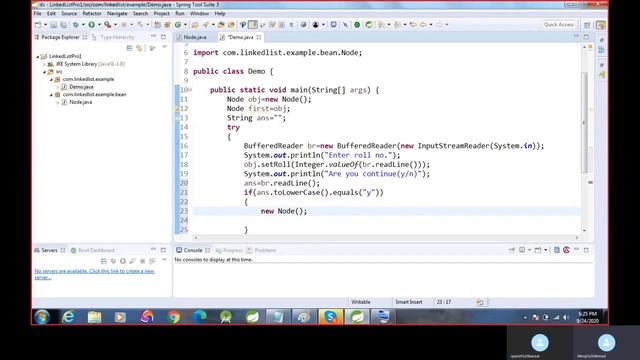
Task: Click line 23 new Node() code
Action: pos(284,211)
